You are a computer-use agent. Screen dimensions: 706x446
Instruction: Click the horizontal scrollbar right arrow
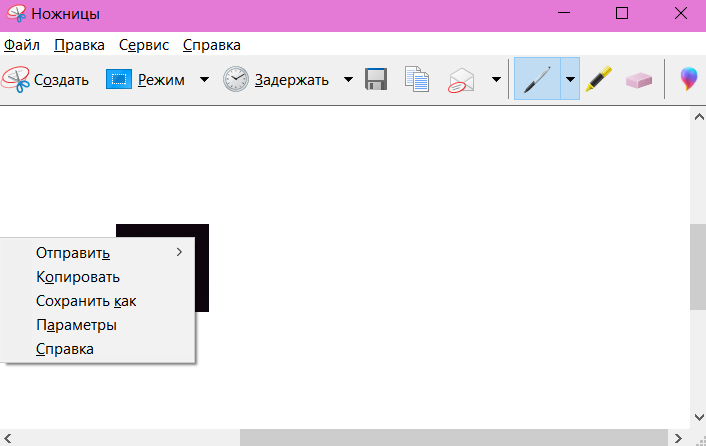(678, 438)
